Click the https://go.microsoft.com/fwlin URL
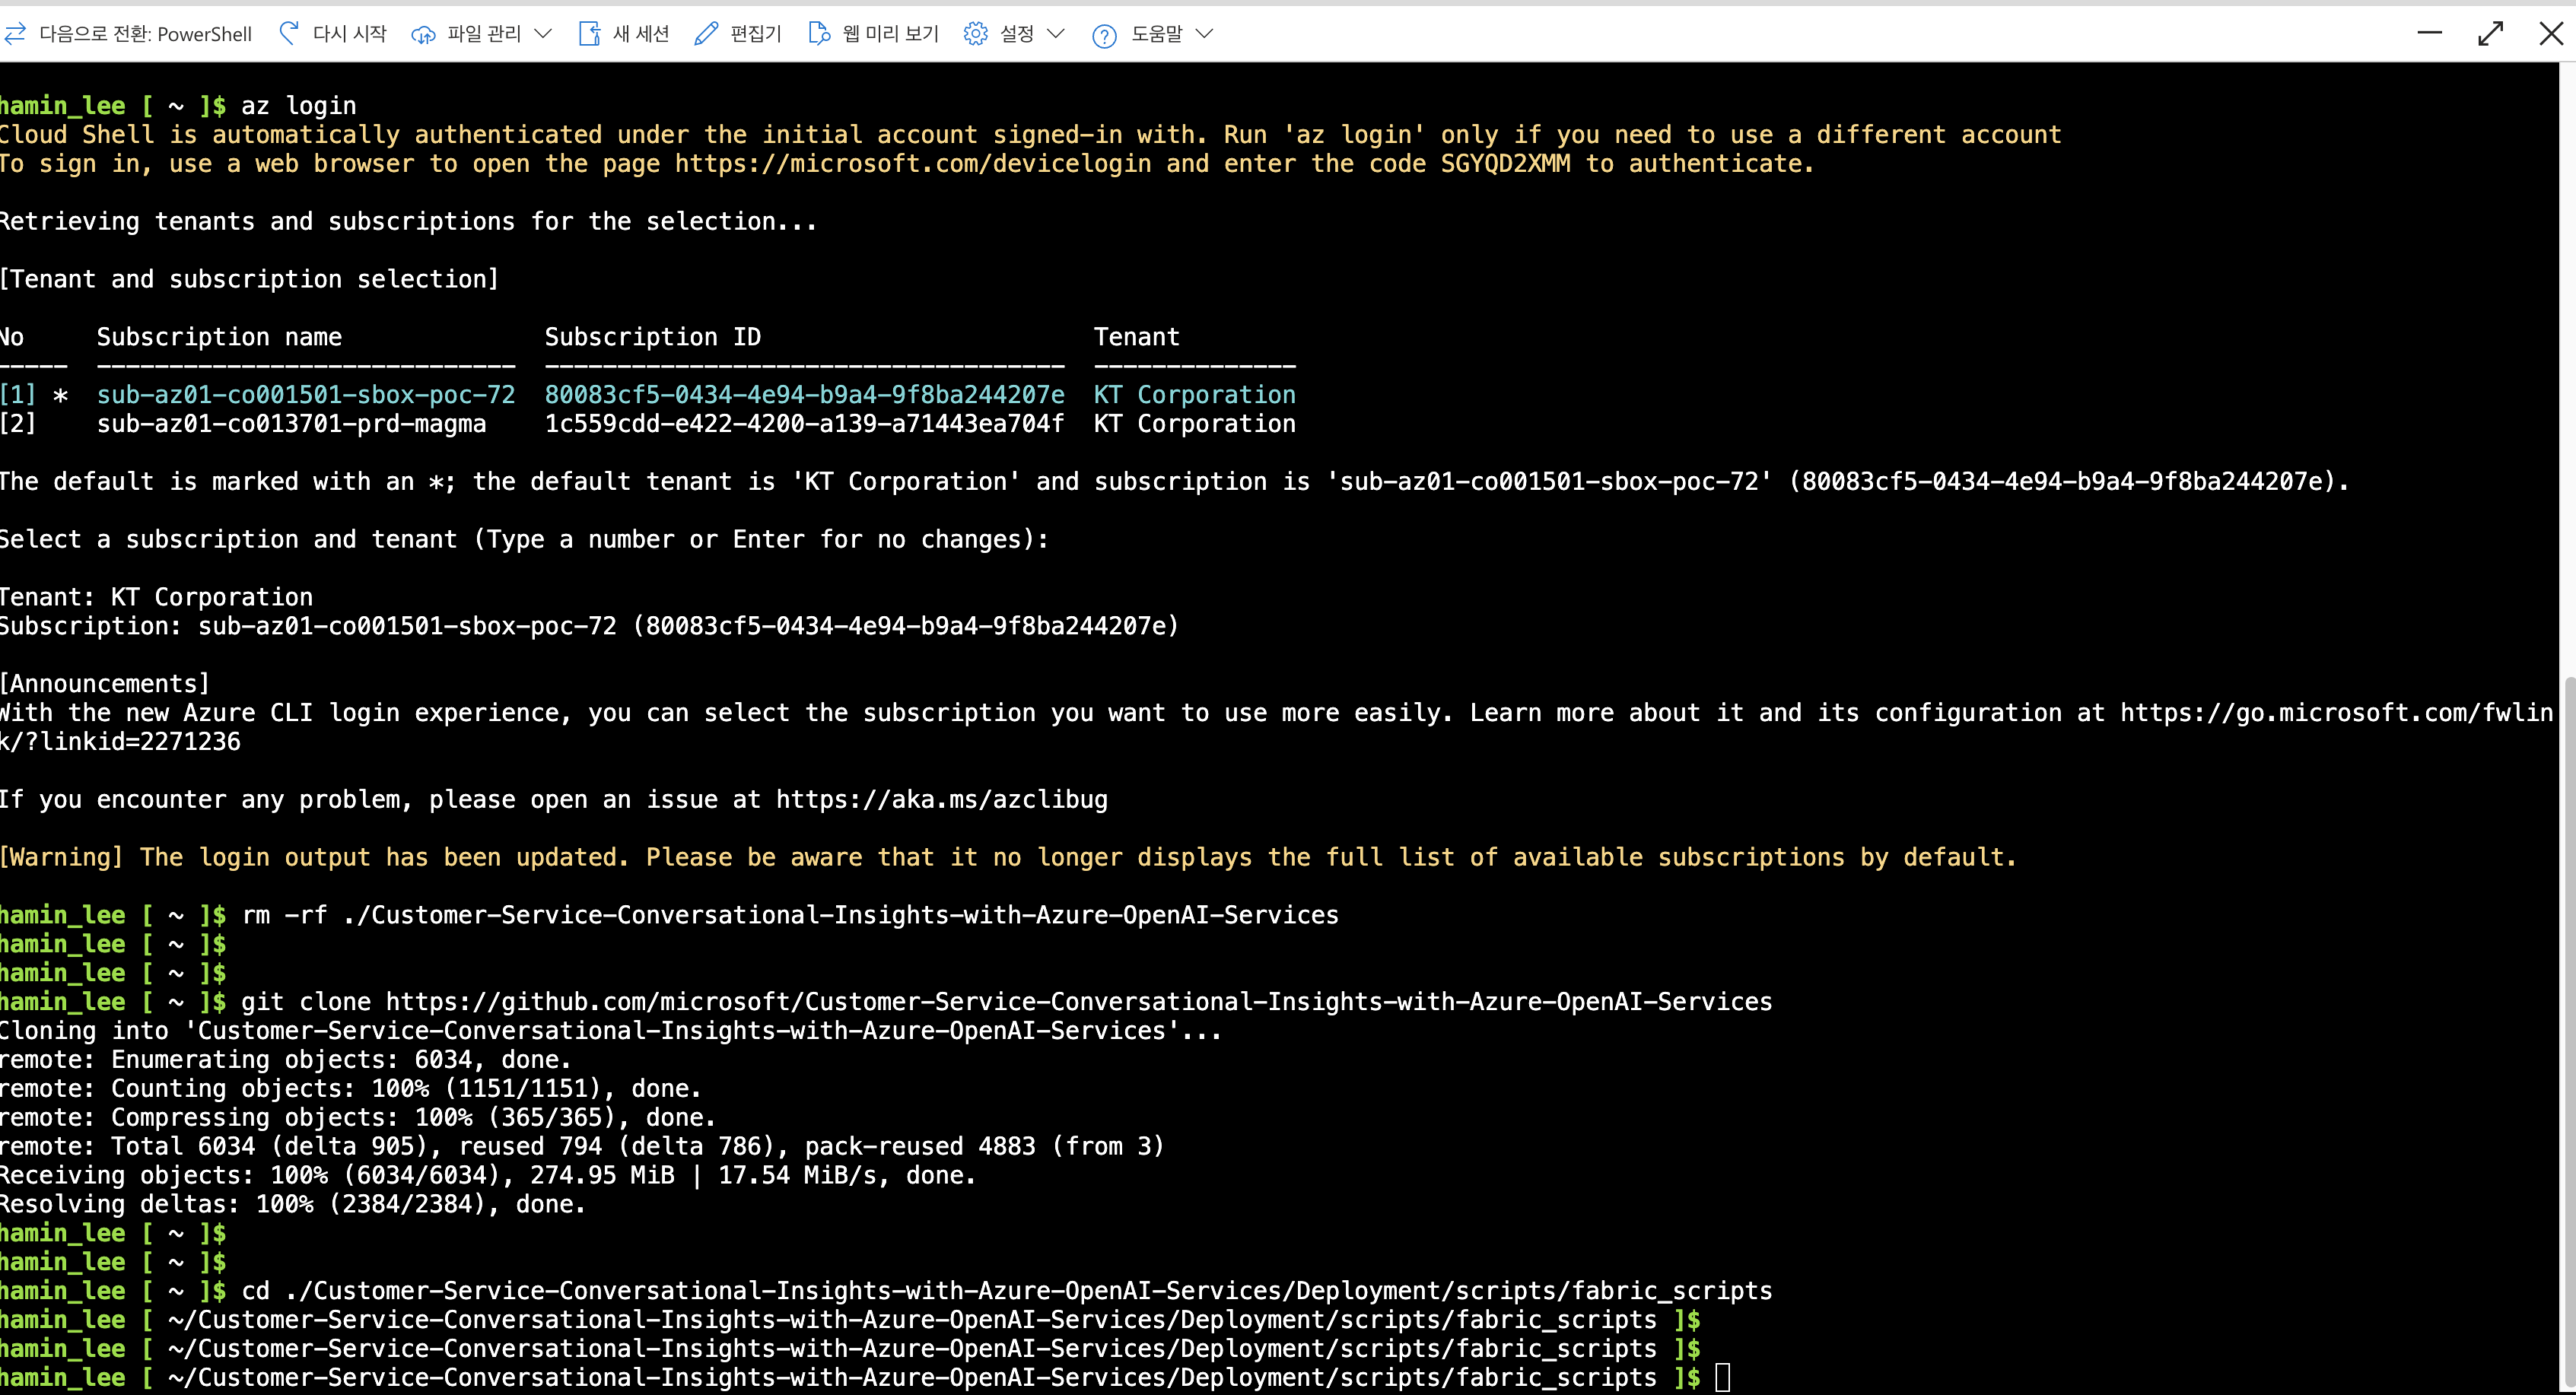 2337,712
